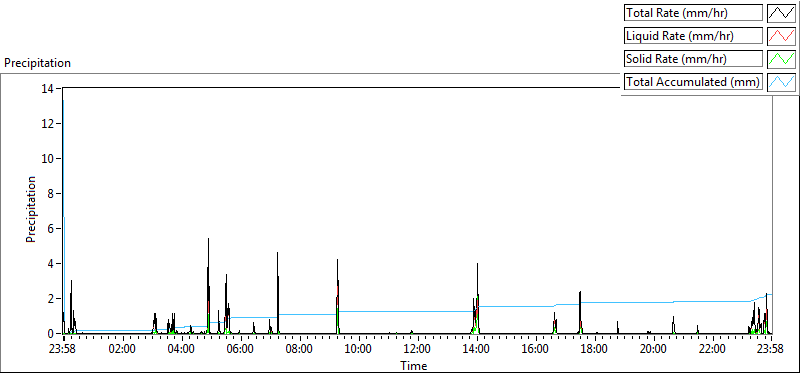Screen dimensions: 800x373
Task: Click the Total Rate black line icon
Action: click(x=781, y=13)
